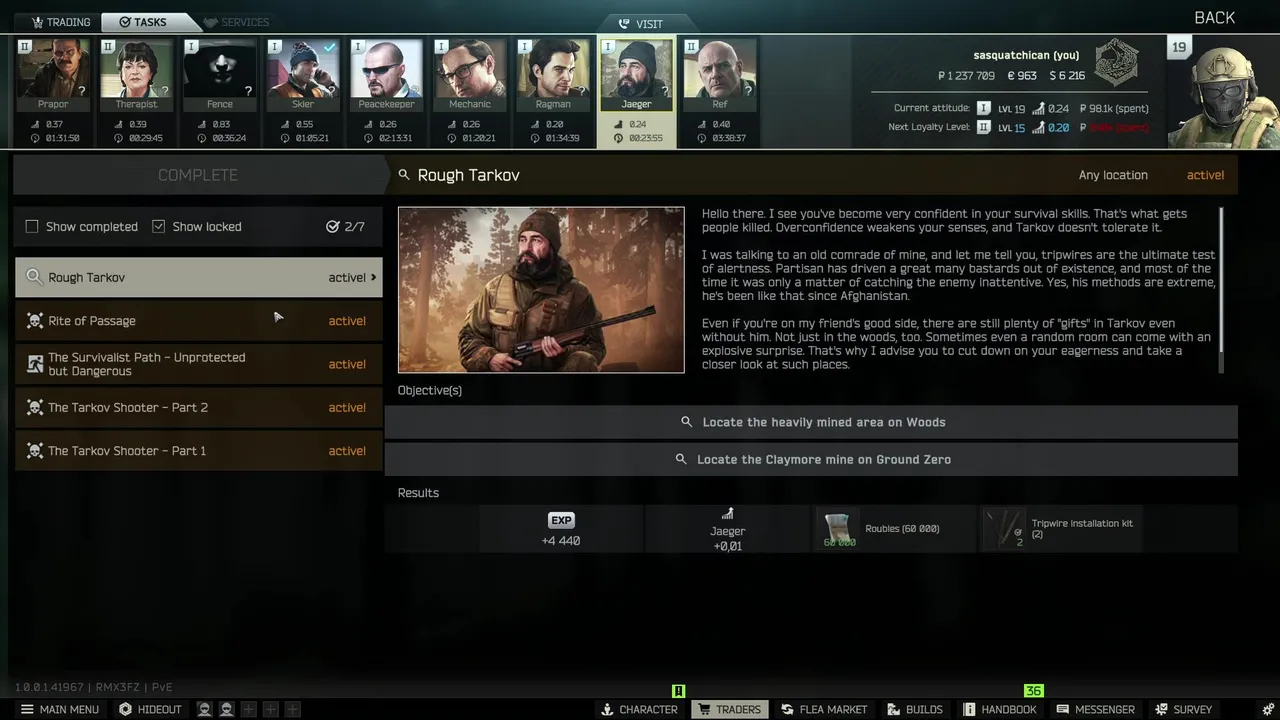Select Peacekeeper trader portrait
The height and width of the screenshot is (720, 1280).
point(386,75)
